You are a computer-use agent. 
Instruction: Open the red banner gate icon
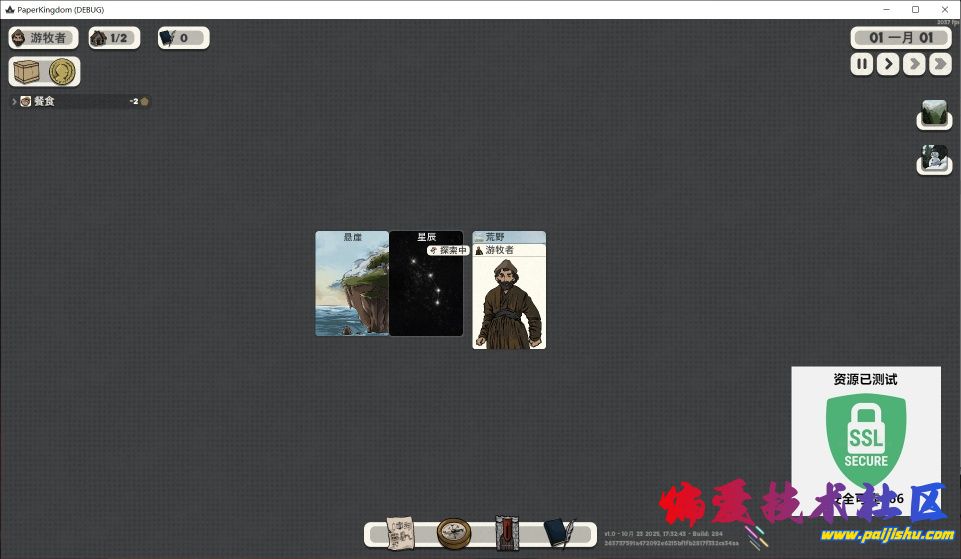[506, 534]
